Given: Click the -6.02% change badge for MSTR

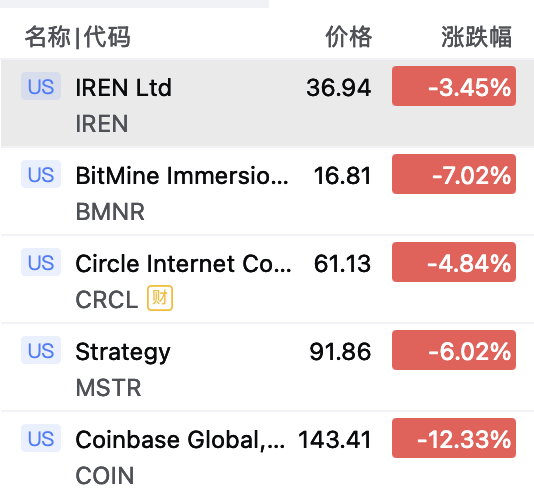Looking at the screenshot, I should click(454, 350).
